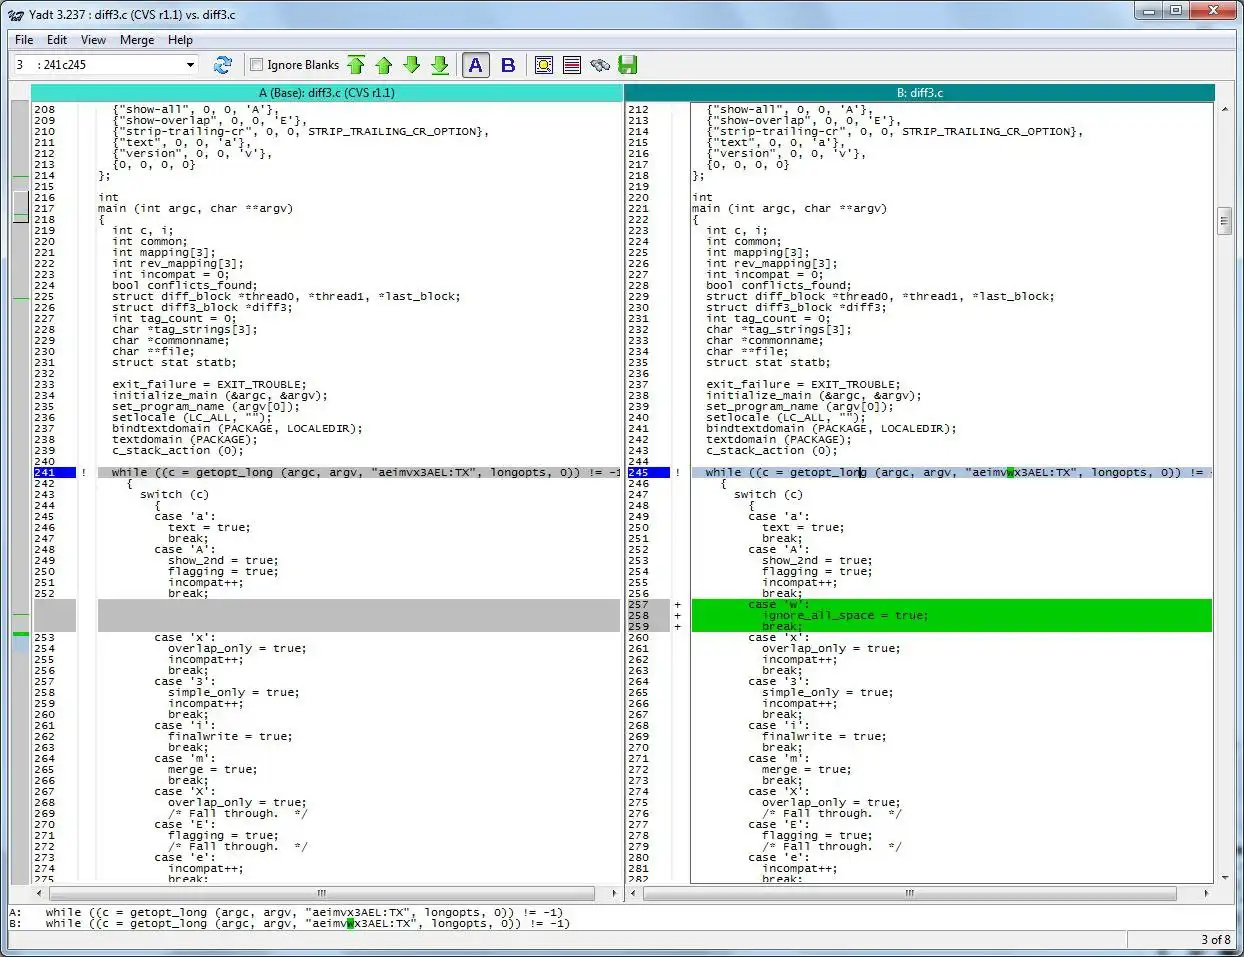Click the red-striped split diff icon
Viewport: 1244px width, 957px height.
click(572, 65)
